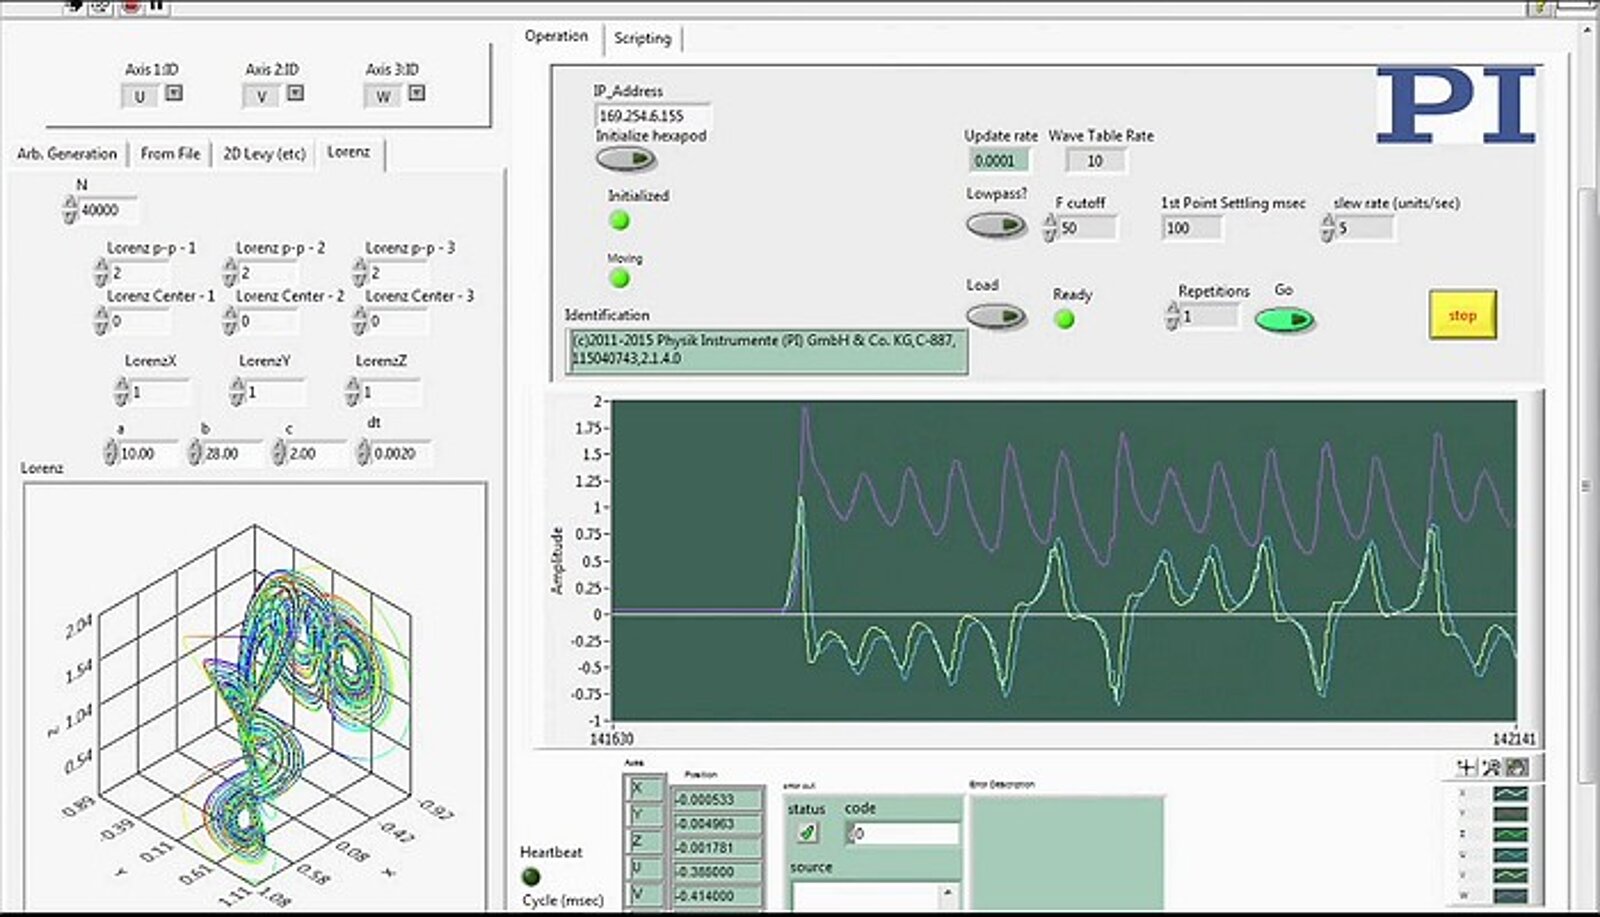1600x917 pixels.
Task: Select the graph zoom tool
Action: [x=1491, y=768]
